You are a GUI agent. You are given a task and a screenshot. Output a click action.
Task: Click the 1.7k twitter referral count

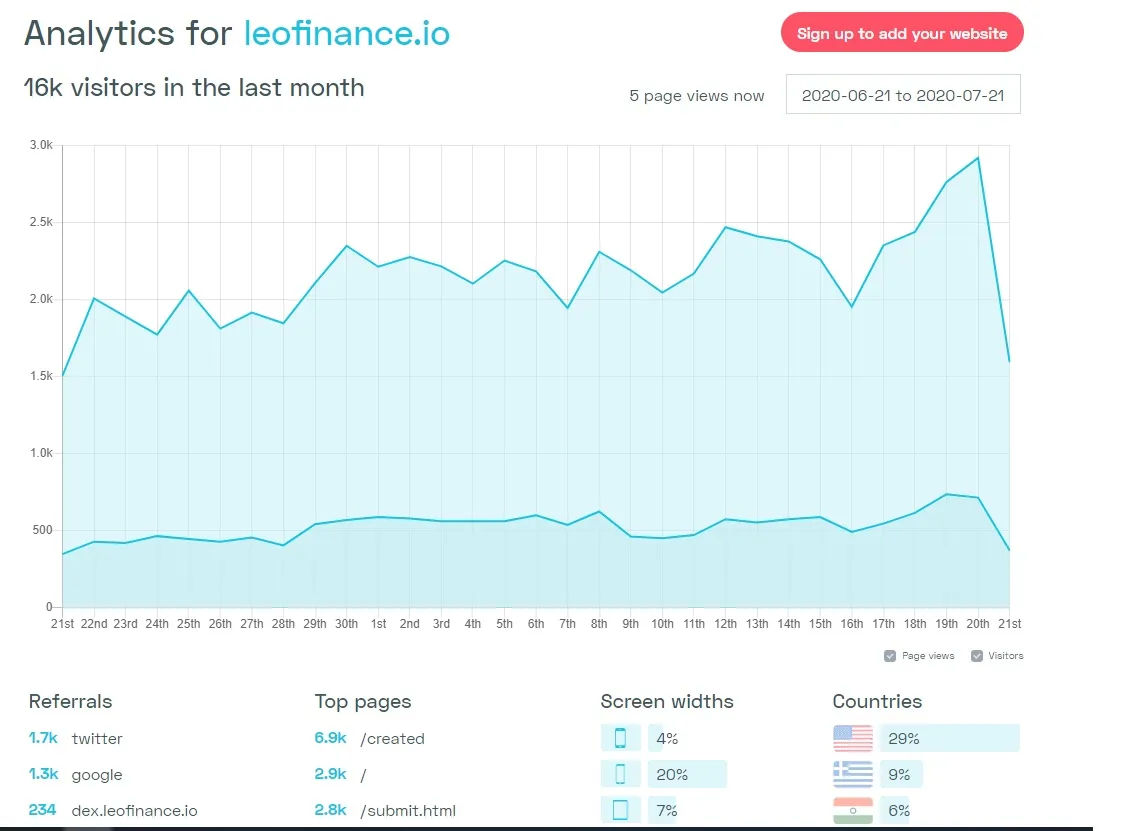pyautogui.click(x=43, y=738)
